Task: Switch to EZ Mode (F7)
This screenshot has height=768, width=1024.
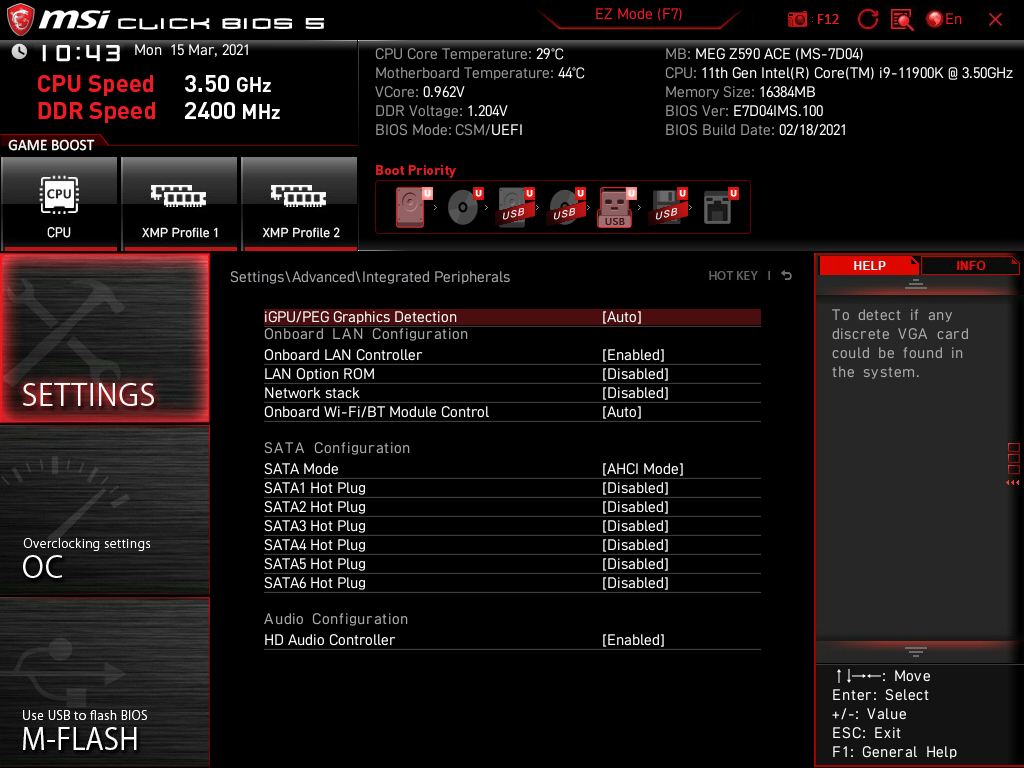Action: [x=639, y=14]
